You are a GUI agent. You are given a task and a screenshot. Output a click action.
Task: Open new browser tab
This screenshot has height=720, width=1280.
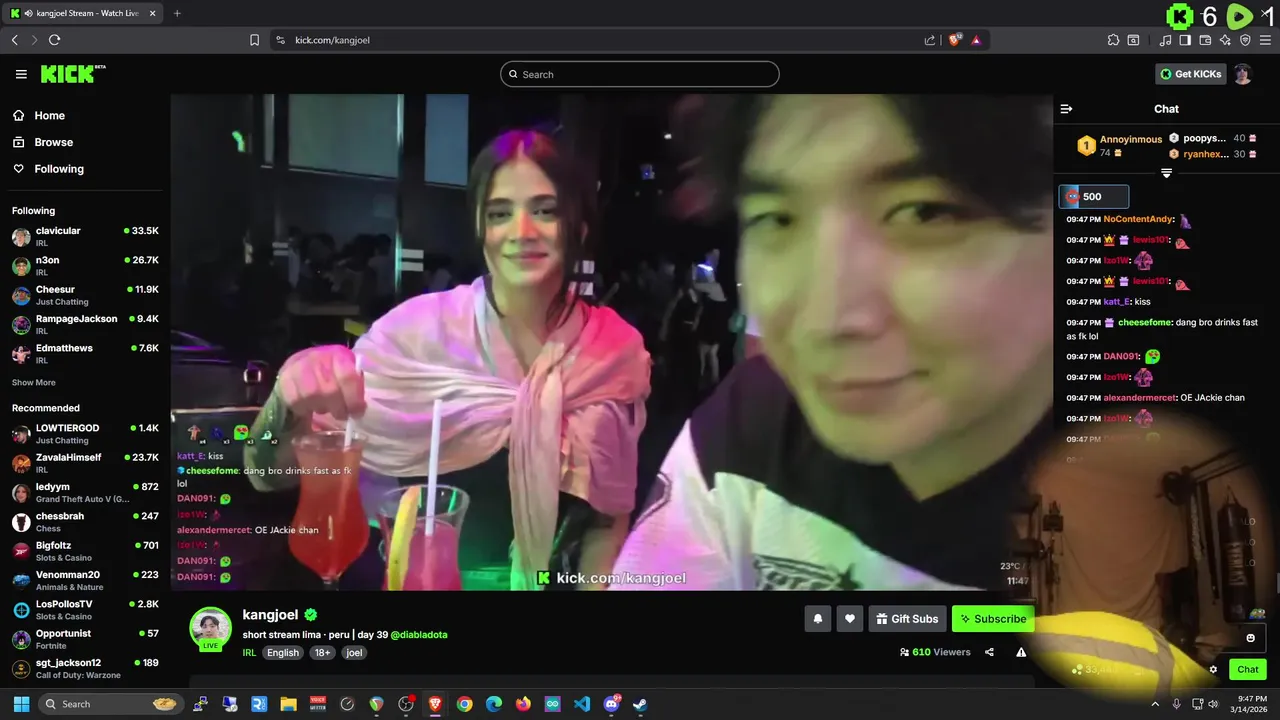[x=177, y=13]
